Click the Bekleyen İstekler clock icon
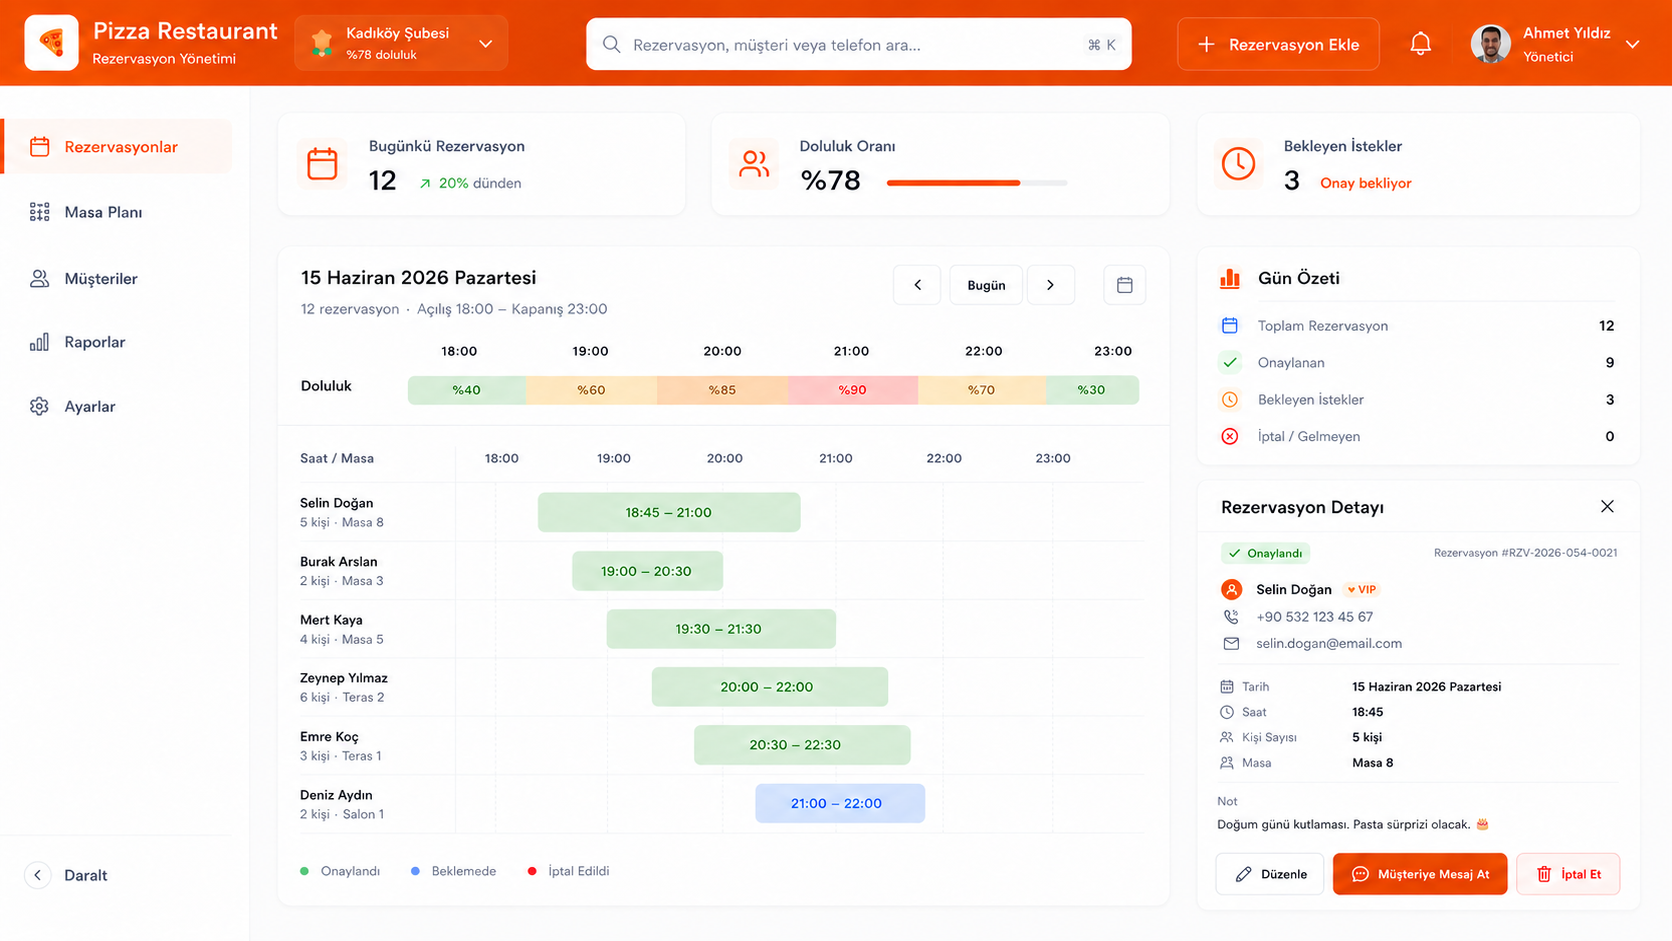The image size is (1672, 941). point(1238,164)
